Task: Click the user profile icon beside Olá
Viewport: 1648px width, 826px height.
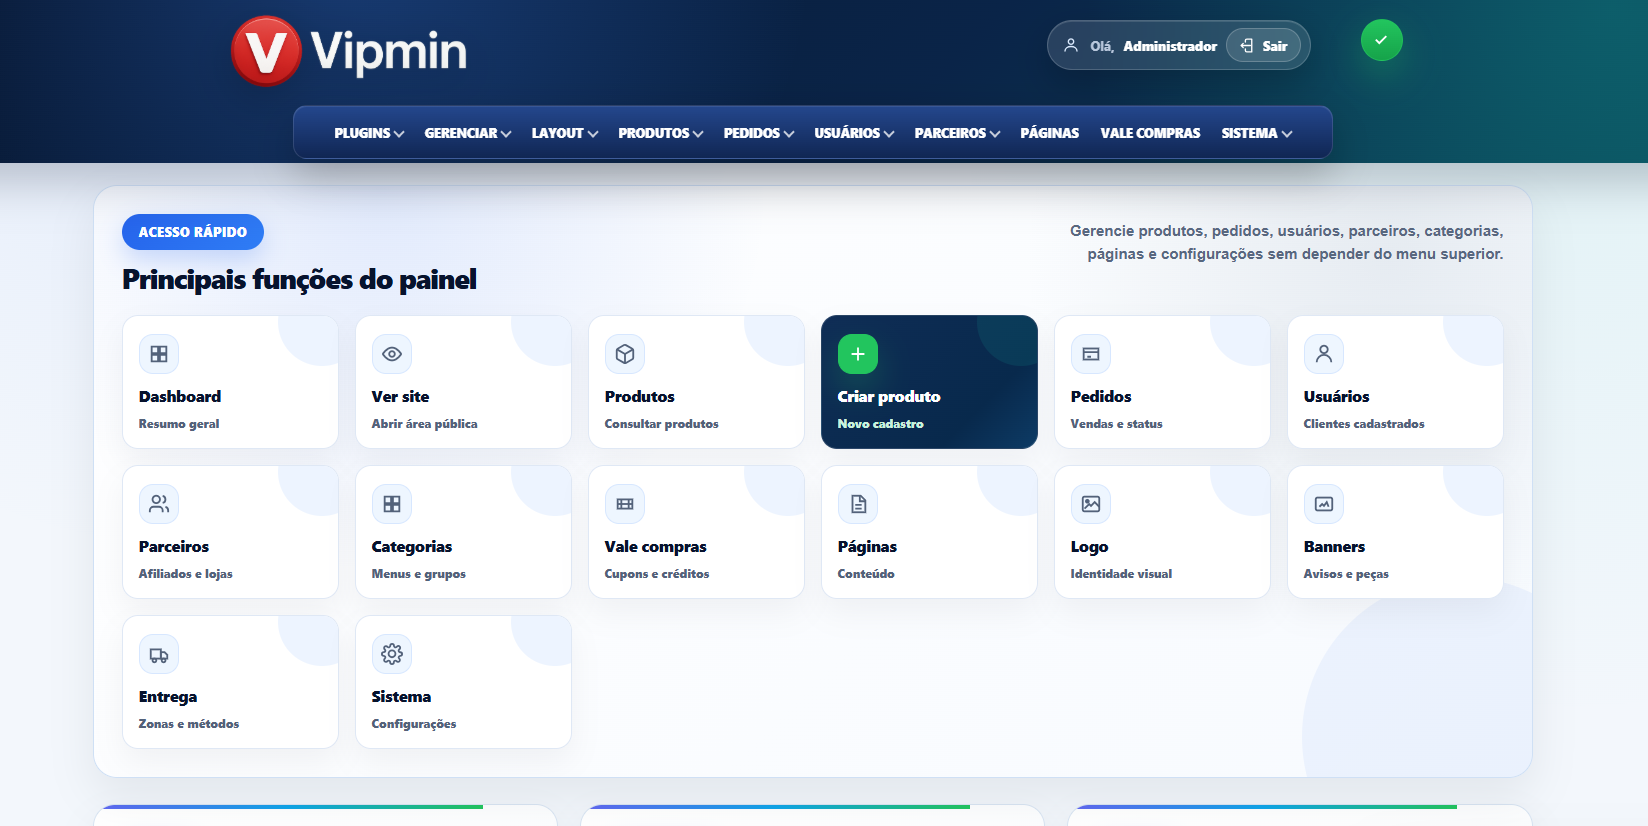Action: 1071,45
